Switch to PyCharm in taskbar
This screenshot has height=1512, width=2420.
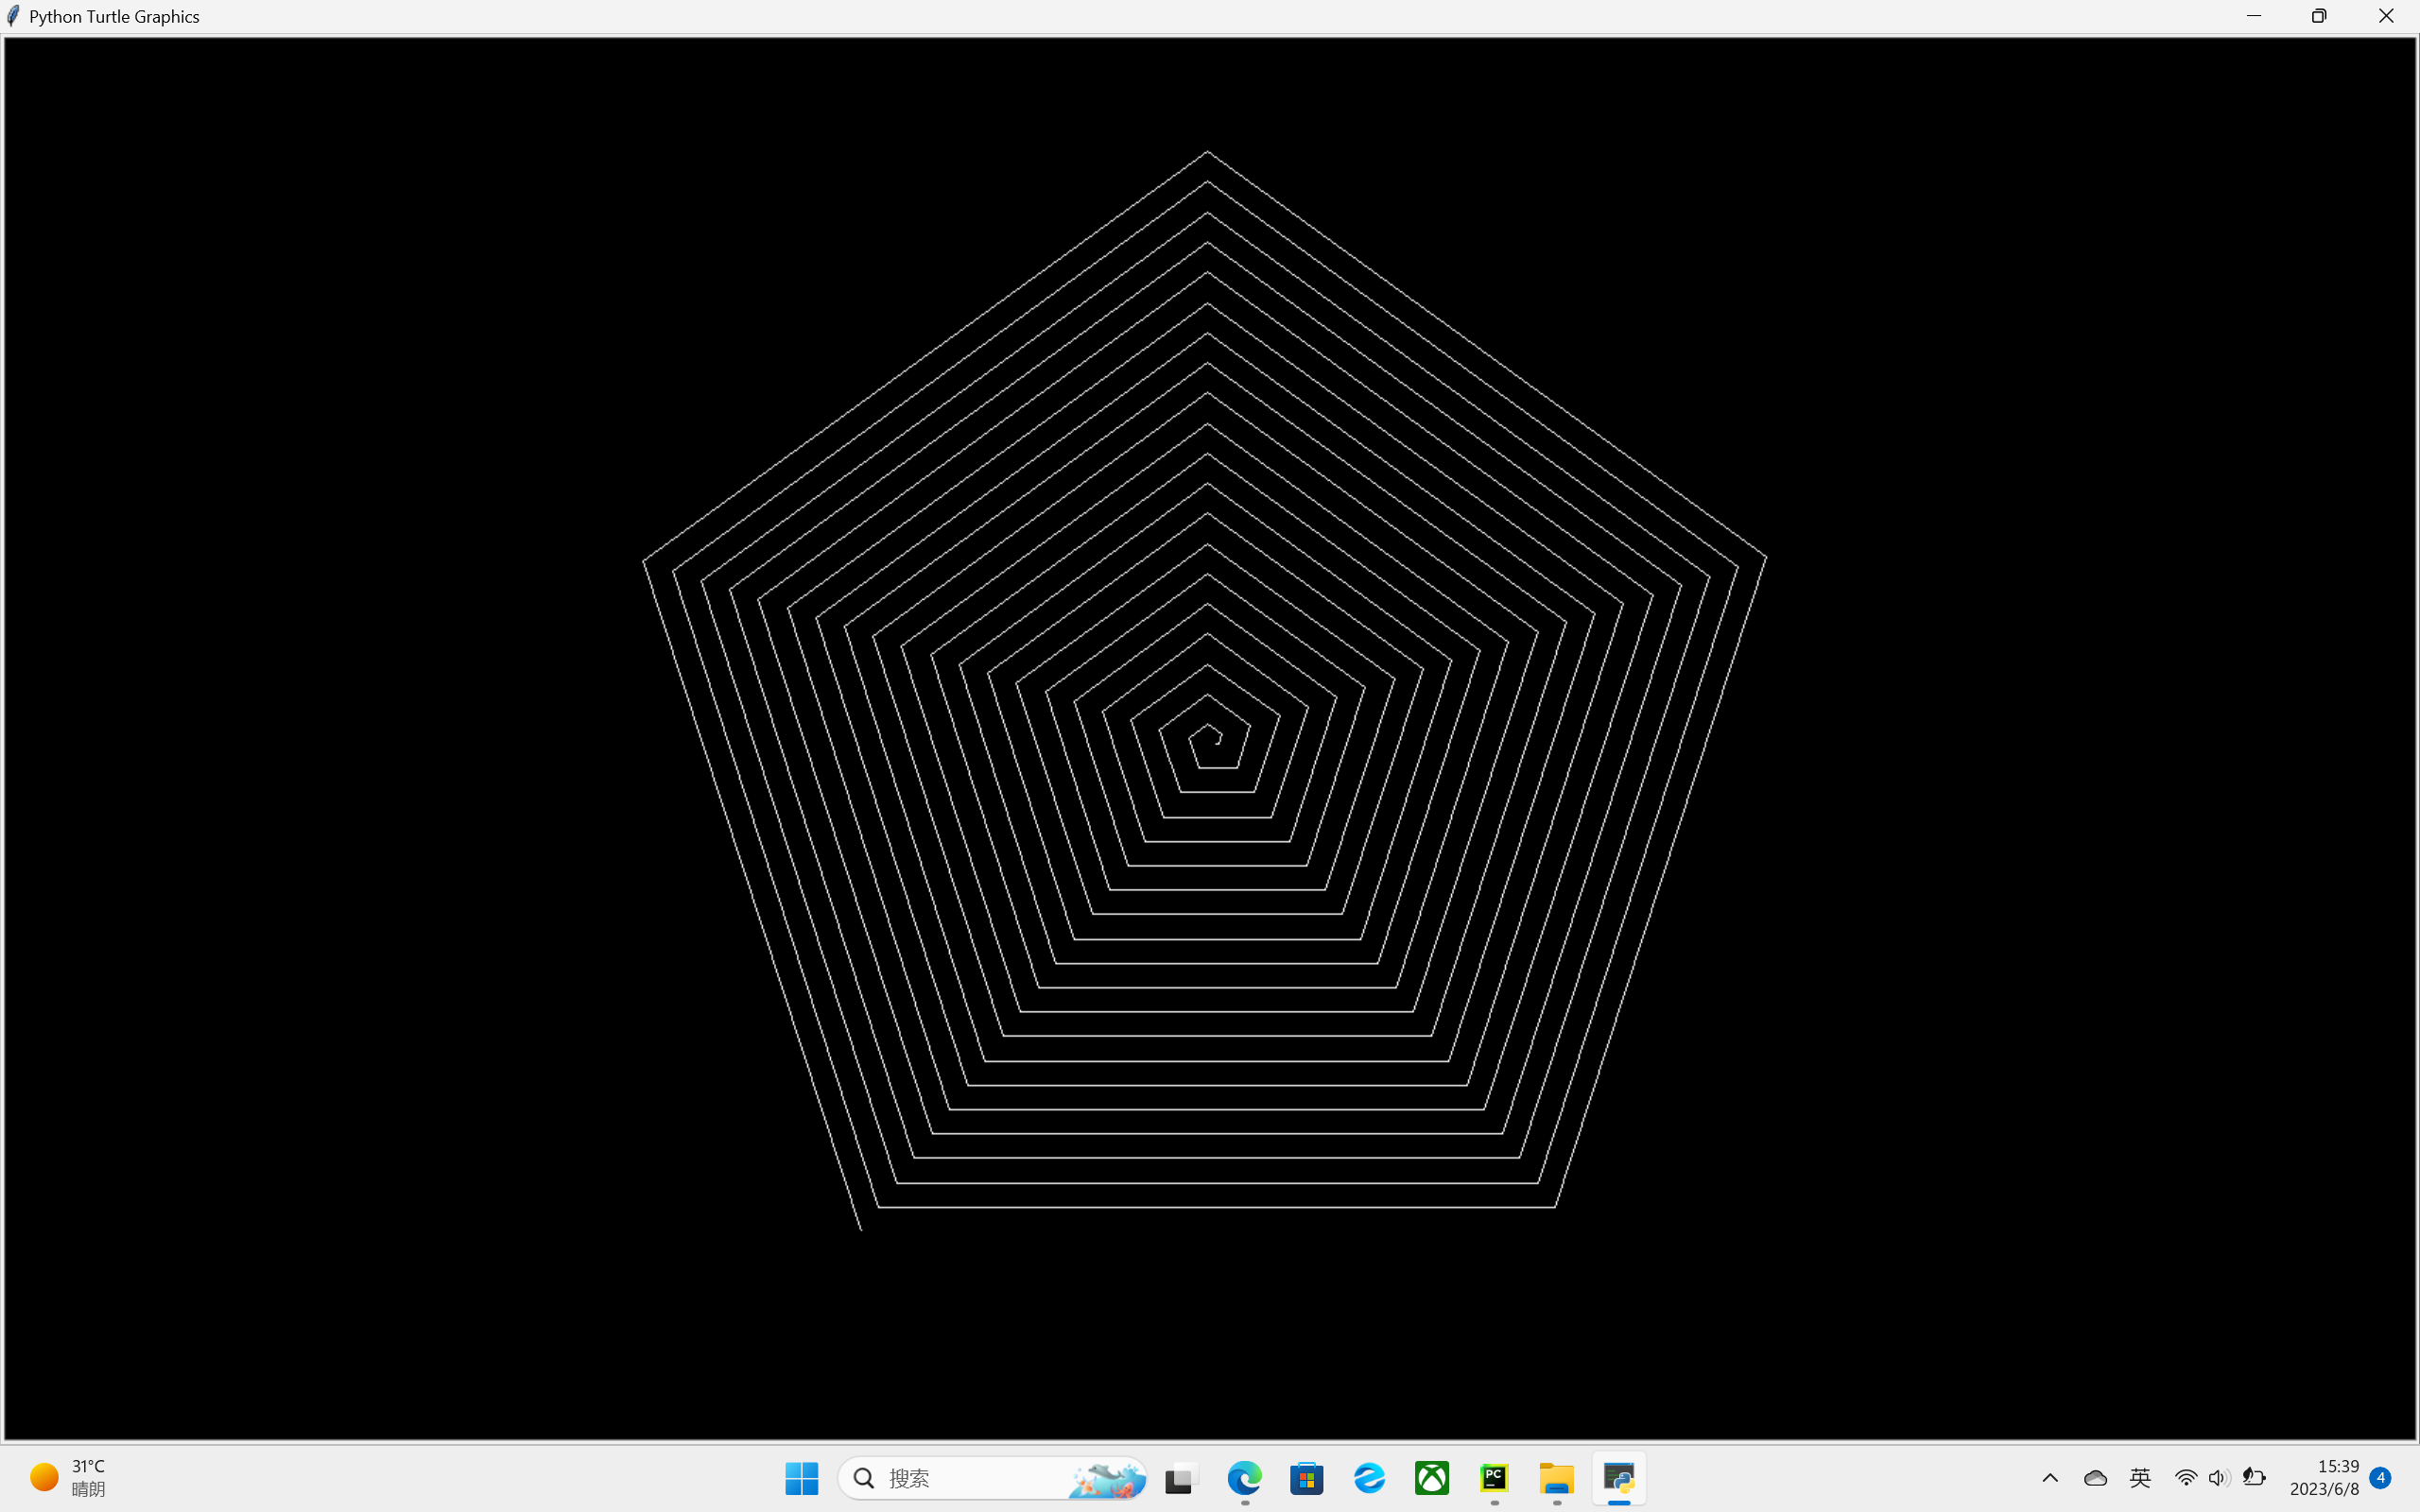pos(1494,1477)
